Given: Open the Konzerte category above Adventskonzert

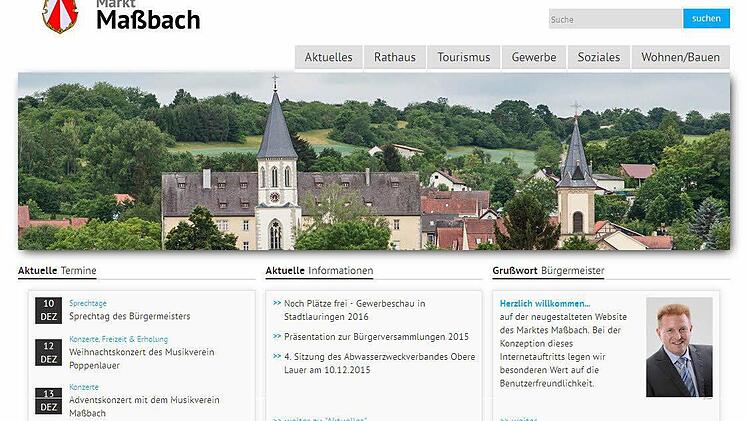Looking at the screenshot, I should pos(84,387).
